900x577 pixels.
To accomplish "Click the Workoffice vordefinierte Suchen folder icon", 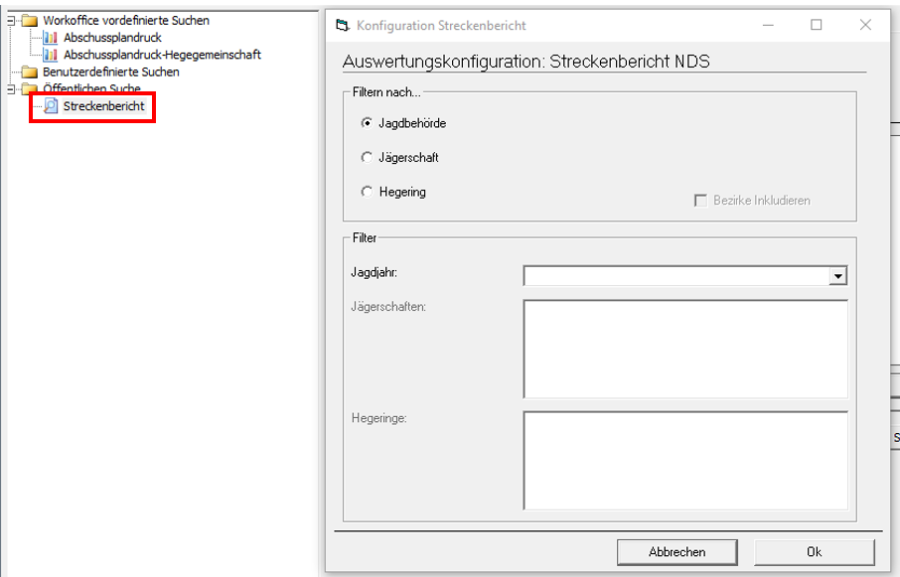I will click(x=30, y=21).
